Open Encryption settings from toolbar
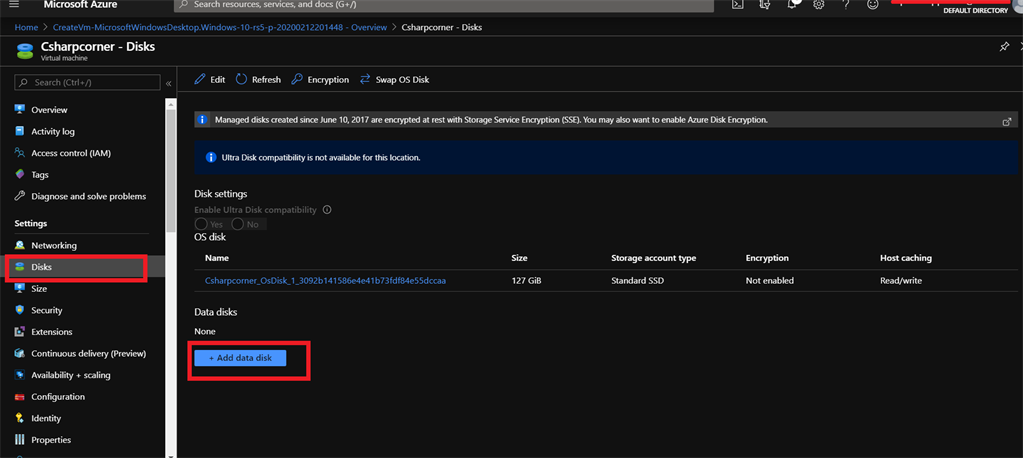This screenshot has height=458, width=1023. click(x=320, y=80)
